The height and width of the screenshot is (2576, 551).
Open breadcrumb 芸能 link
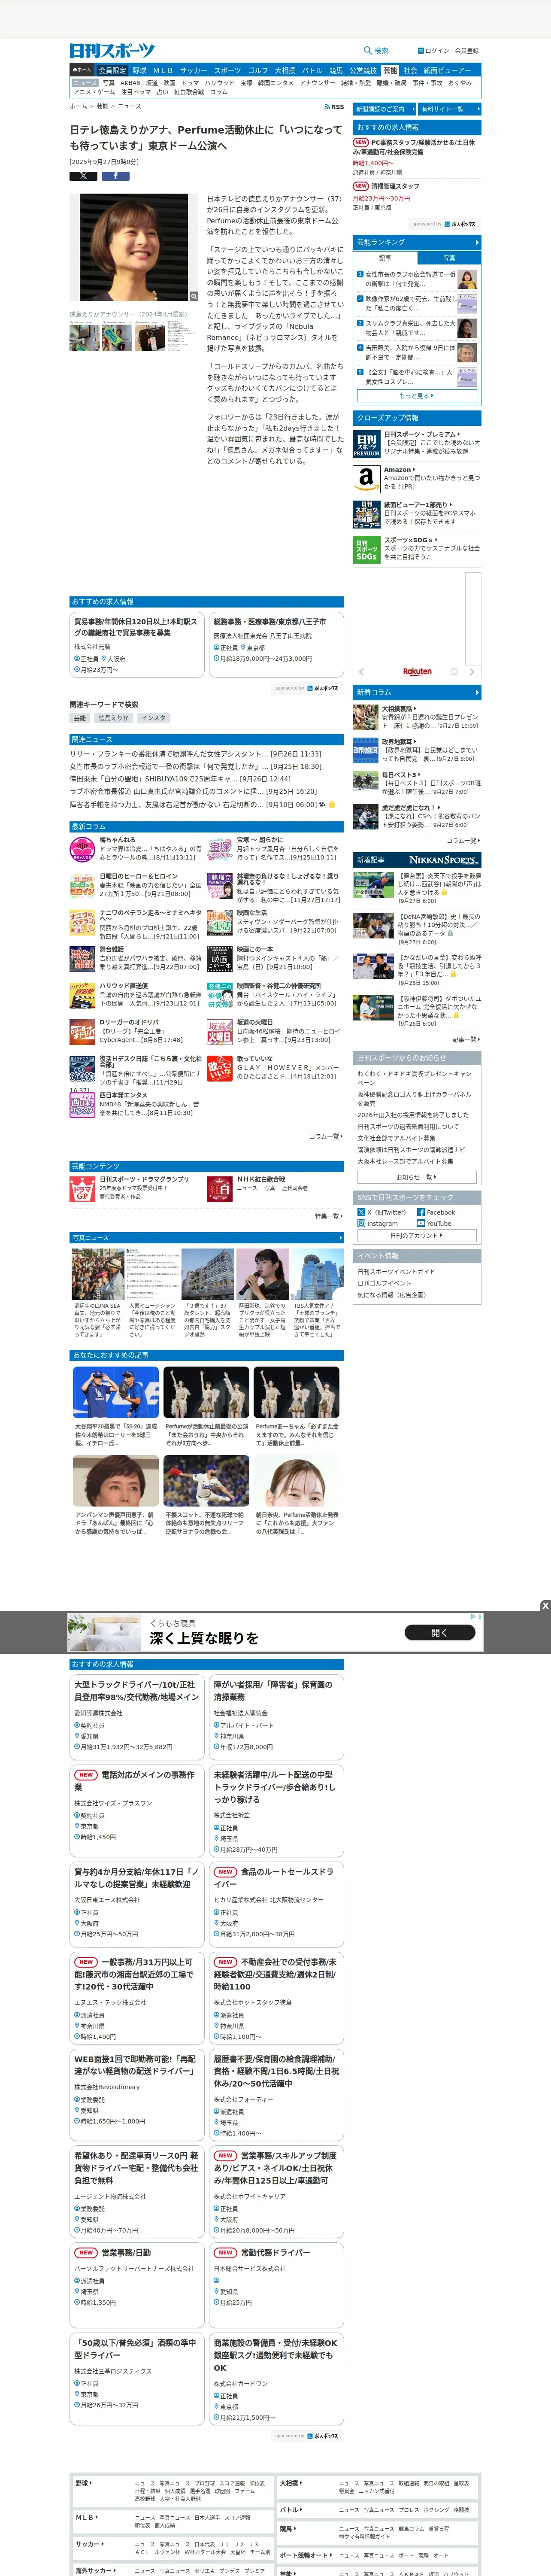(x=102, y=106)
